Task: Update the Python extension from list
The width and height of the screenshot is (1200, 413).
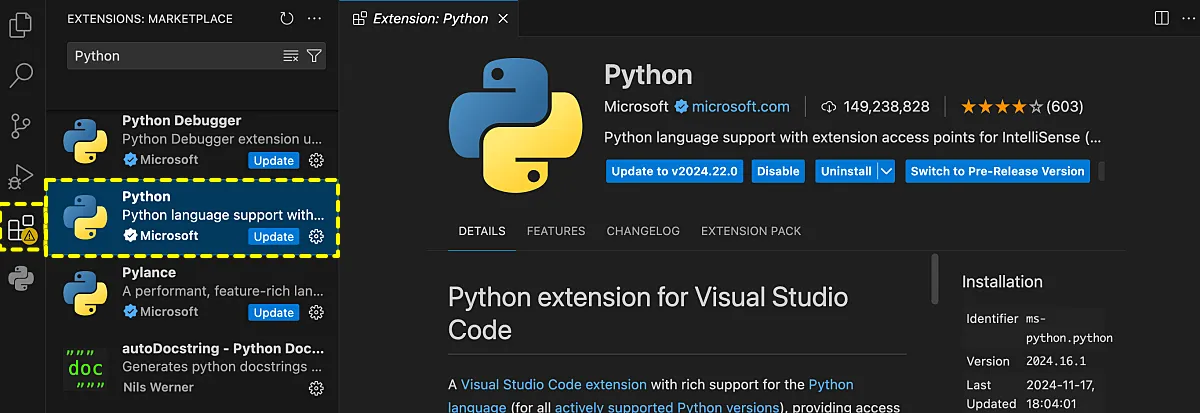Action: (x=273, y=236)
